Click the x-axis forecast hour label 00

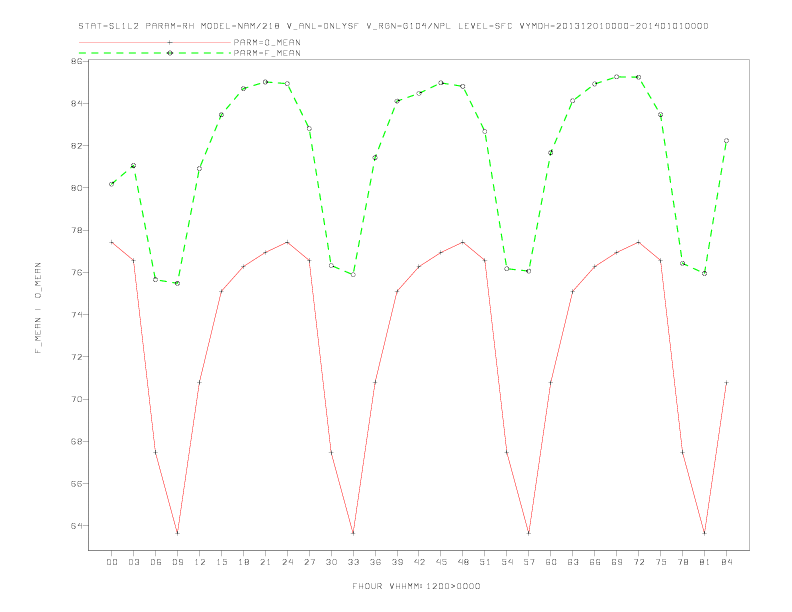point(112,562)
